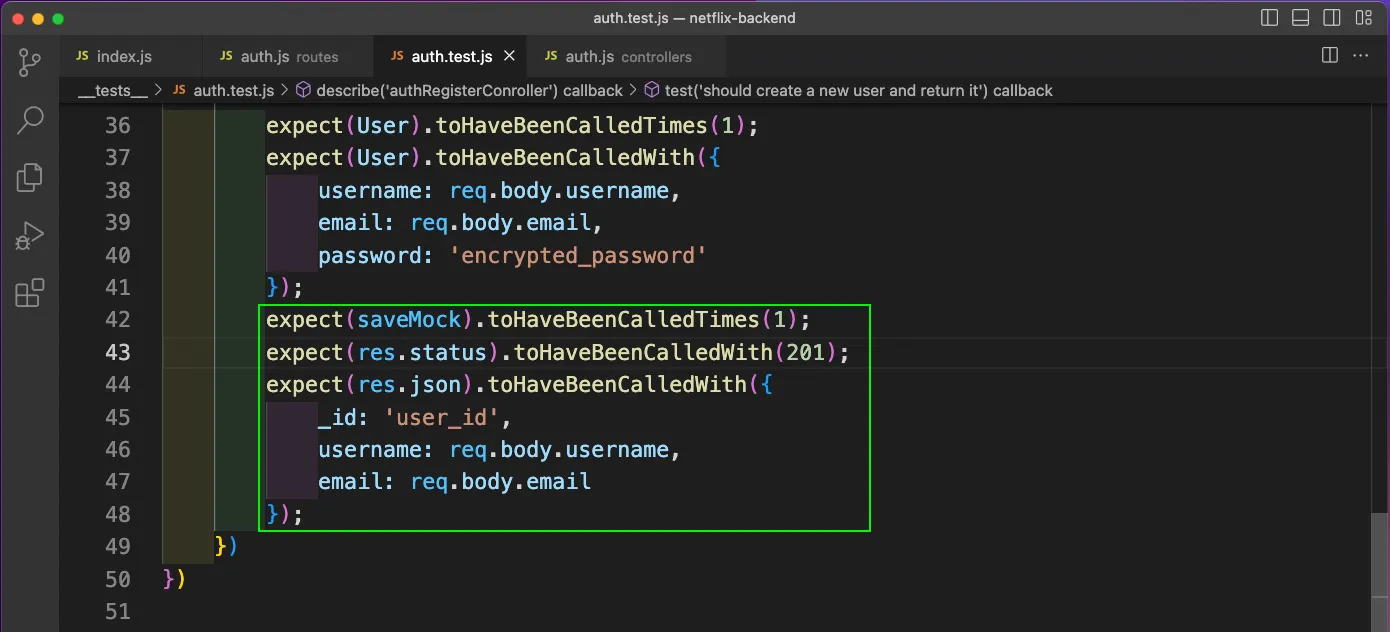Open the Extensions view
Viewport: 1390px width, 632px height.
(30, 293)
